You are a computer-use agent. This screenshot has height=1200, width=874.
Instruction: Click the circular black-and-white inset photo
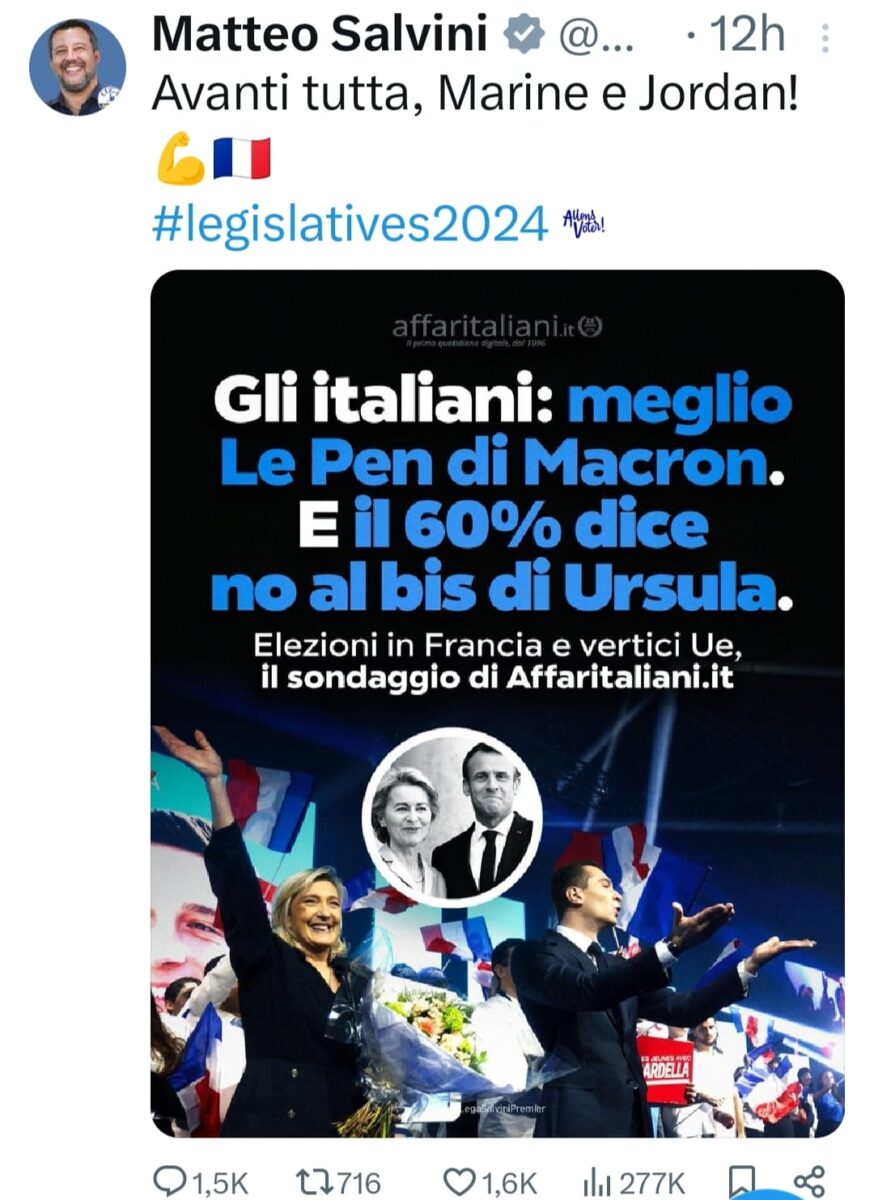[452, 817]
